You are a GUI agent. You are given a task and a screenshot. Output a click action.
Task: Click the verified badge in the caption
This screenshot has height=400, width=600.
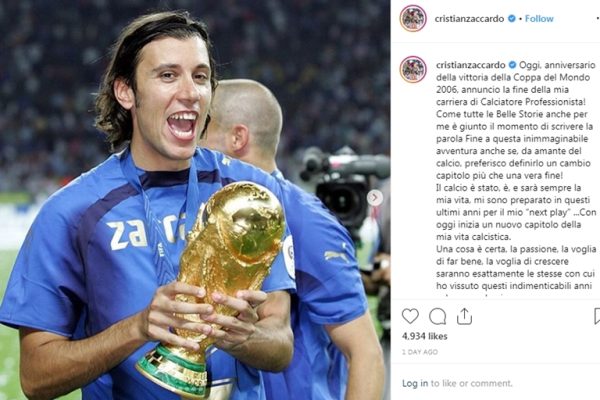tap(512, 65)
